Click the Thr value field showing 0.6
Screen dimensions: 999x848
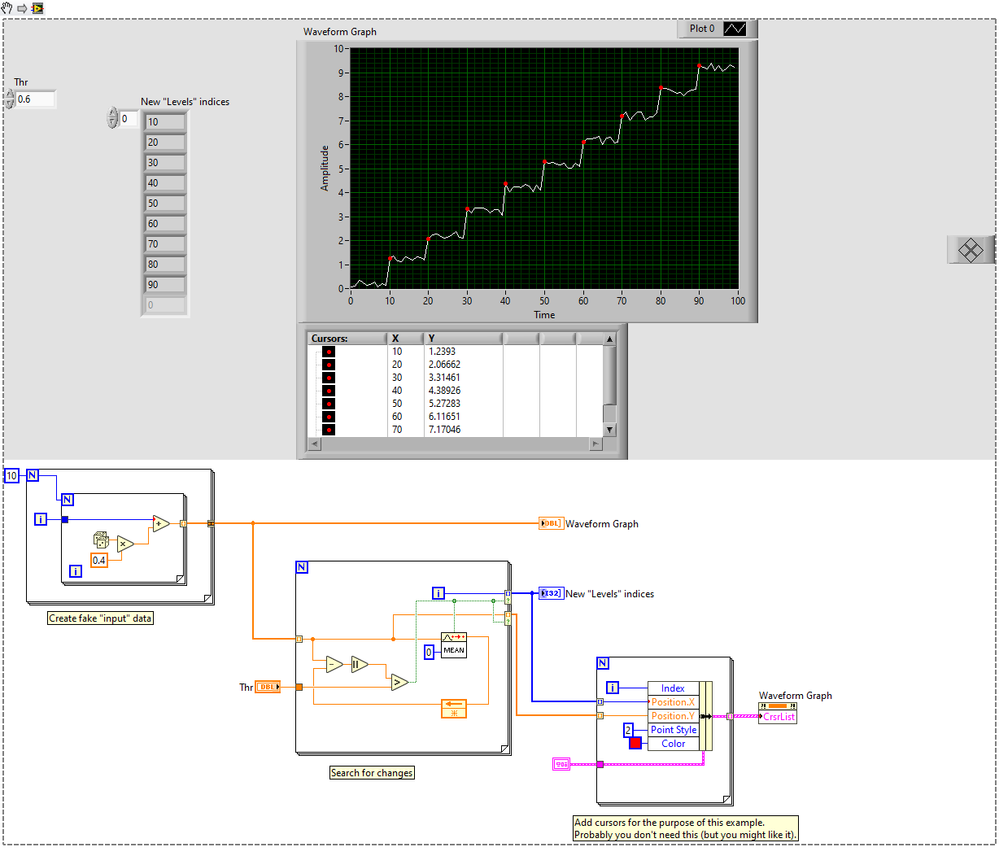(35, 99)
